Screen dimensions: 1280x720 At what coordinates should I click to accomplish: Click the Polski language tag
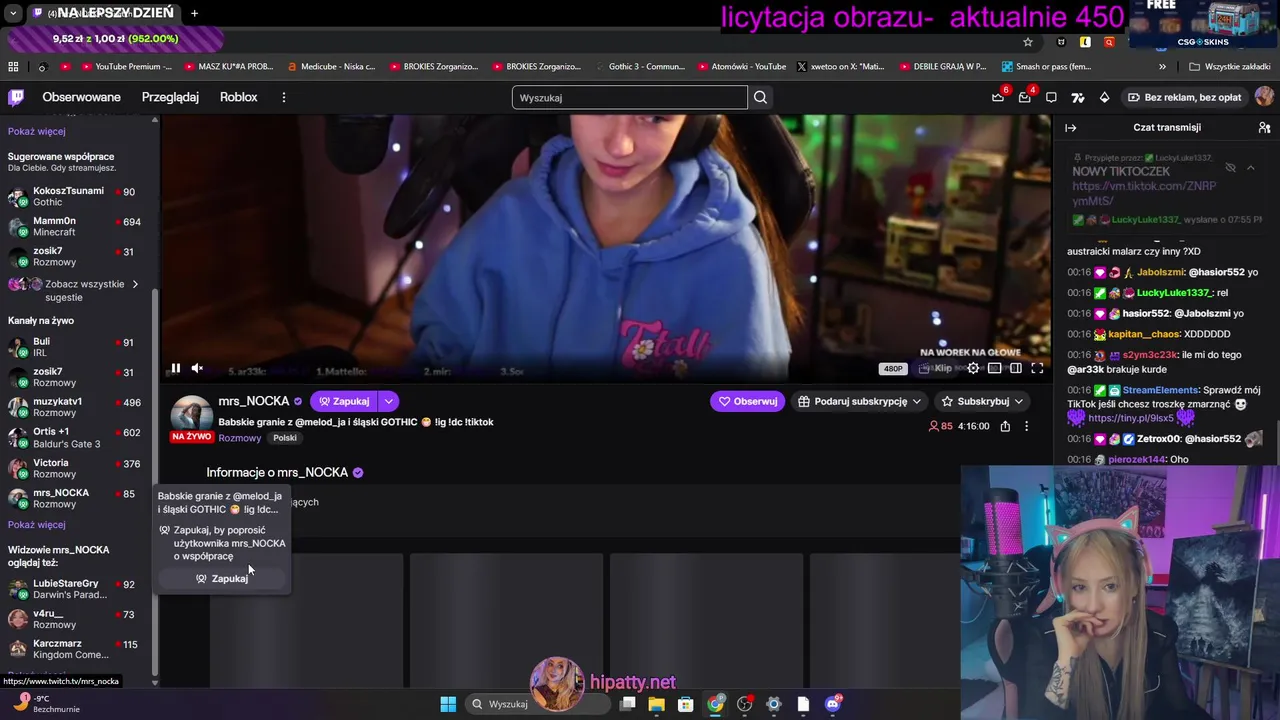pyautogui.click(x=285, y=438)
